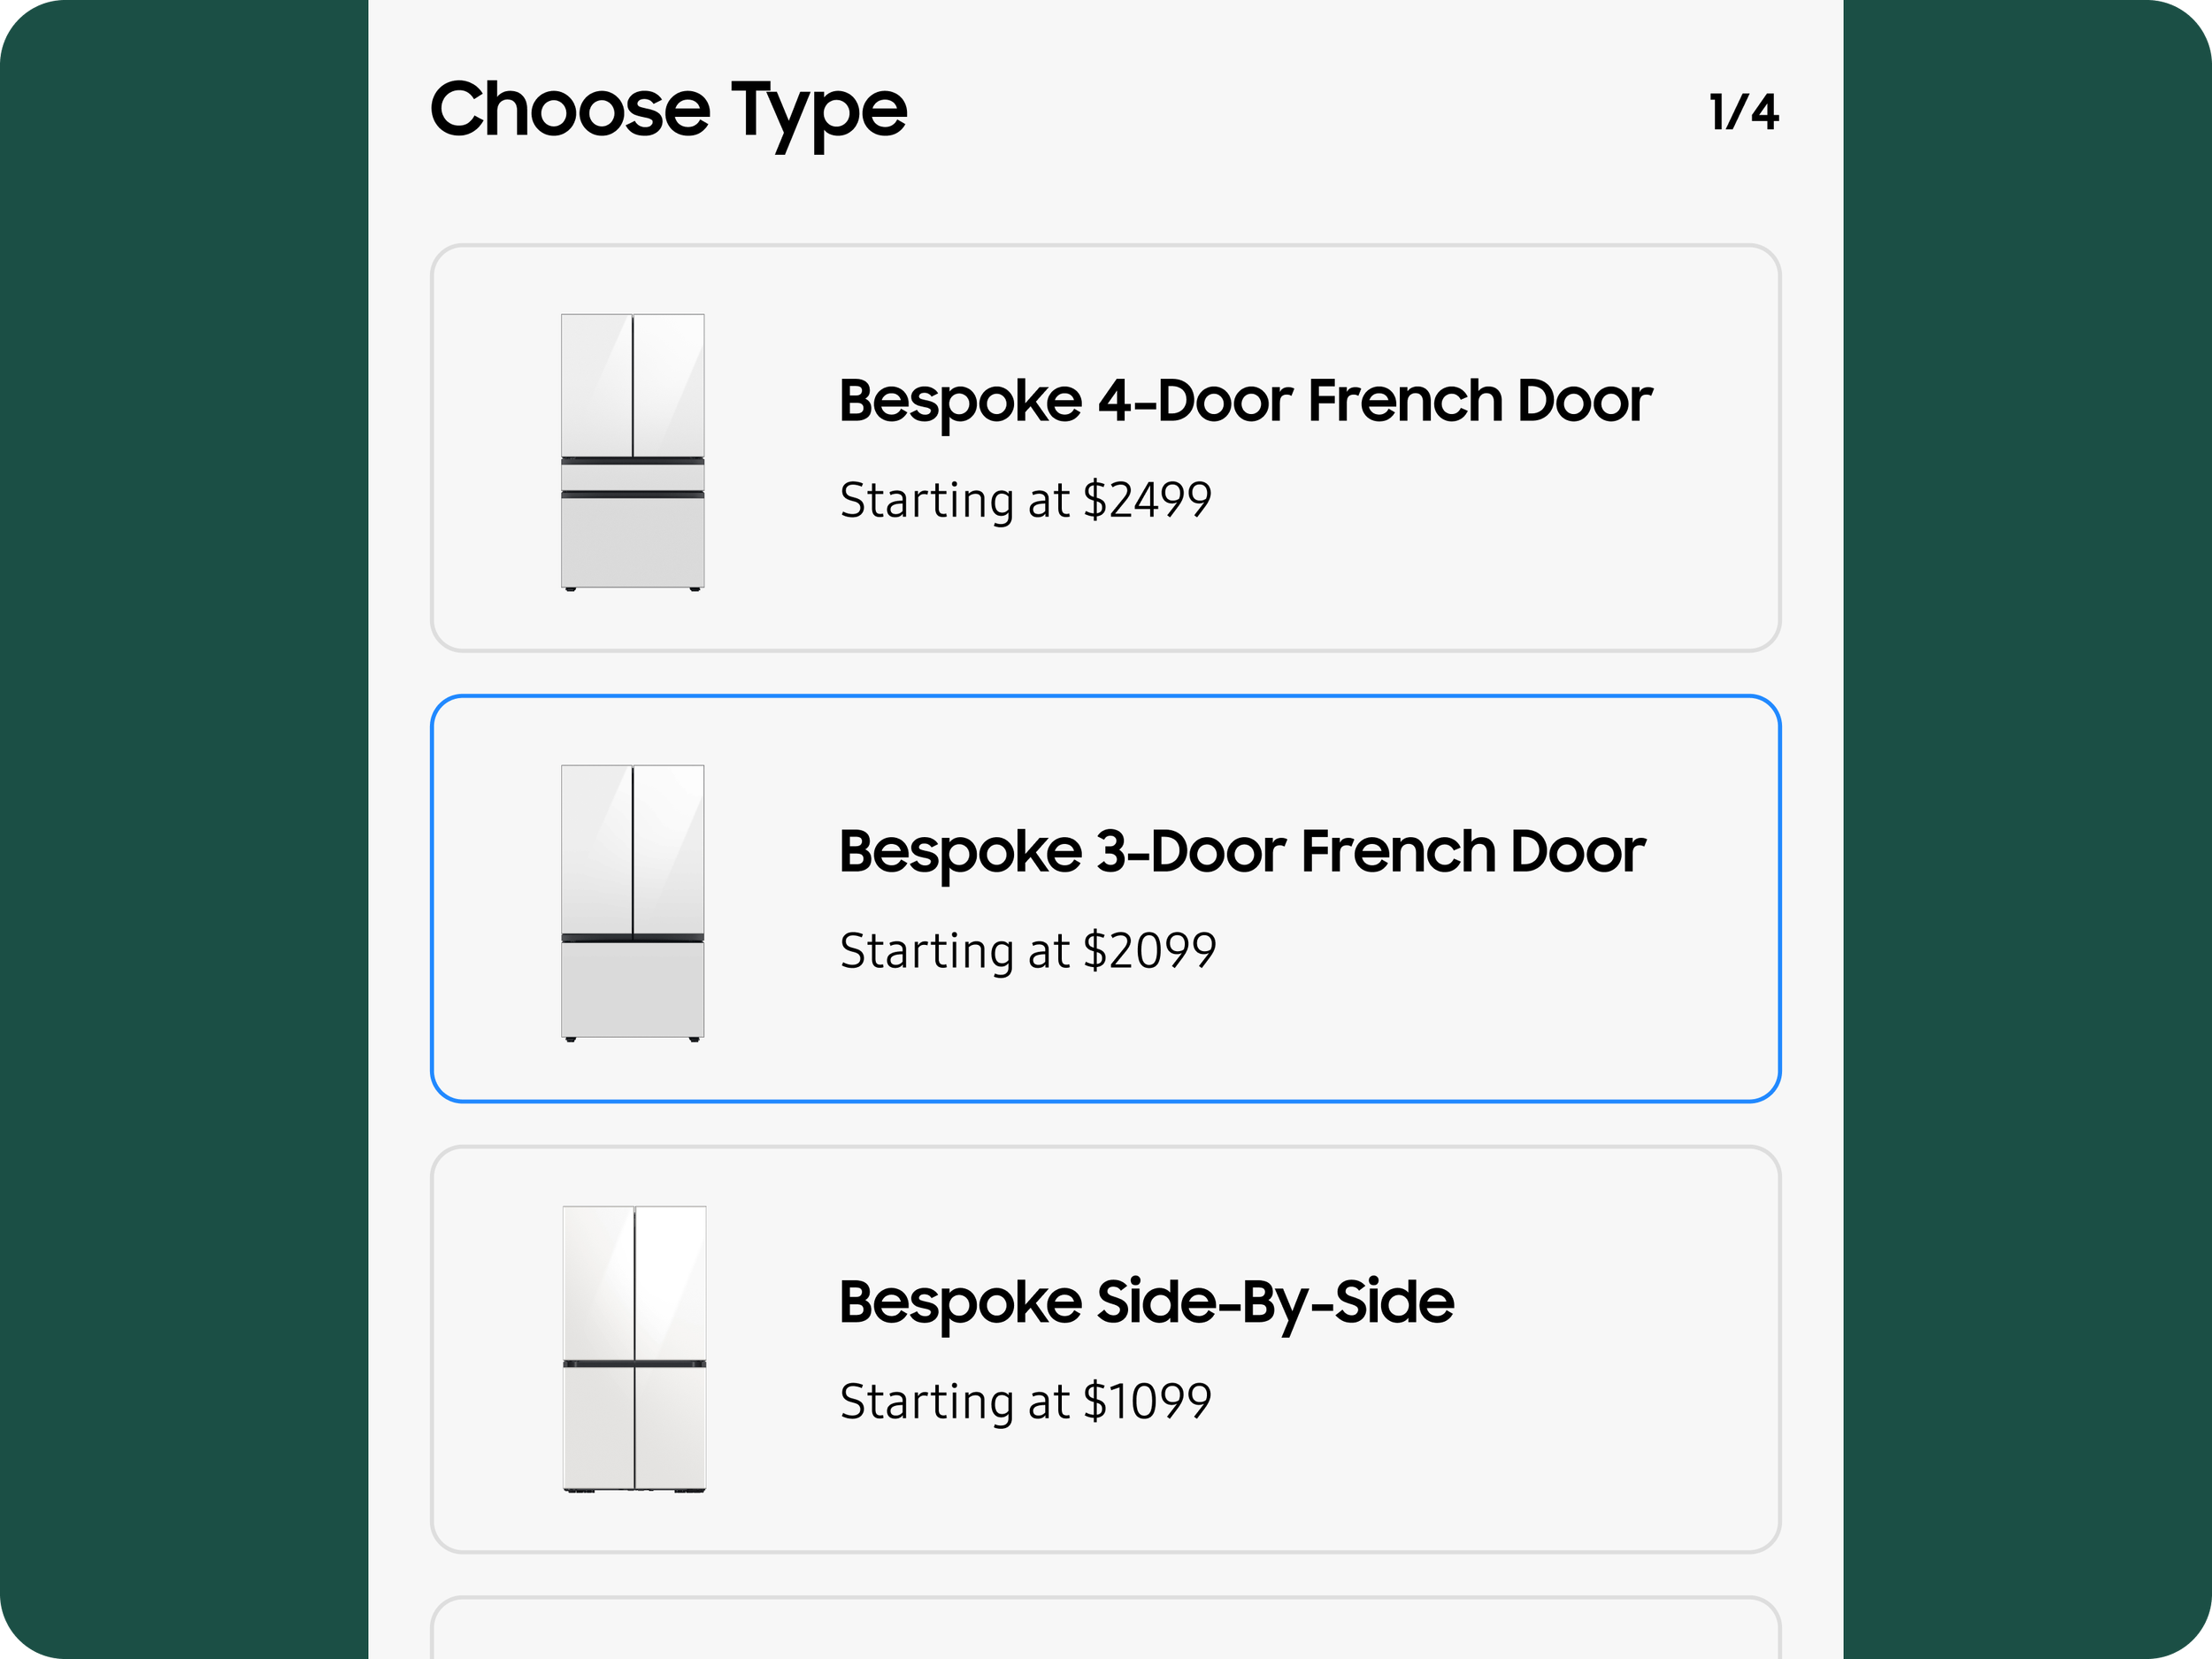Screen dimensions: 2212x1659
Task: Select the Bespoke 4-Door French Door card
Action: [1105, 448]
